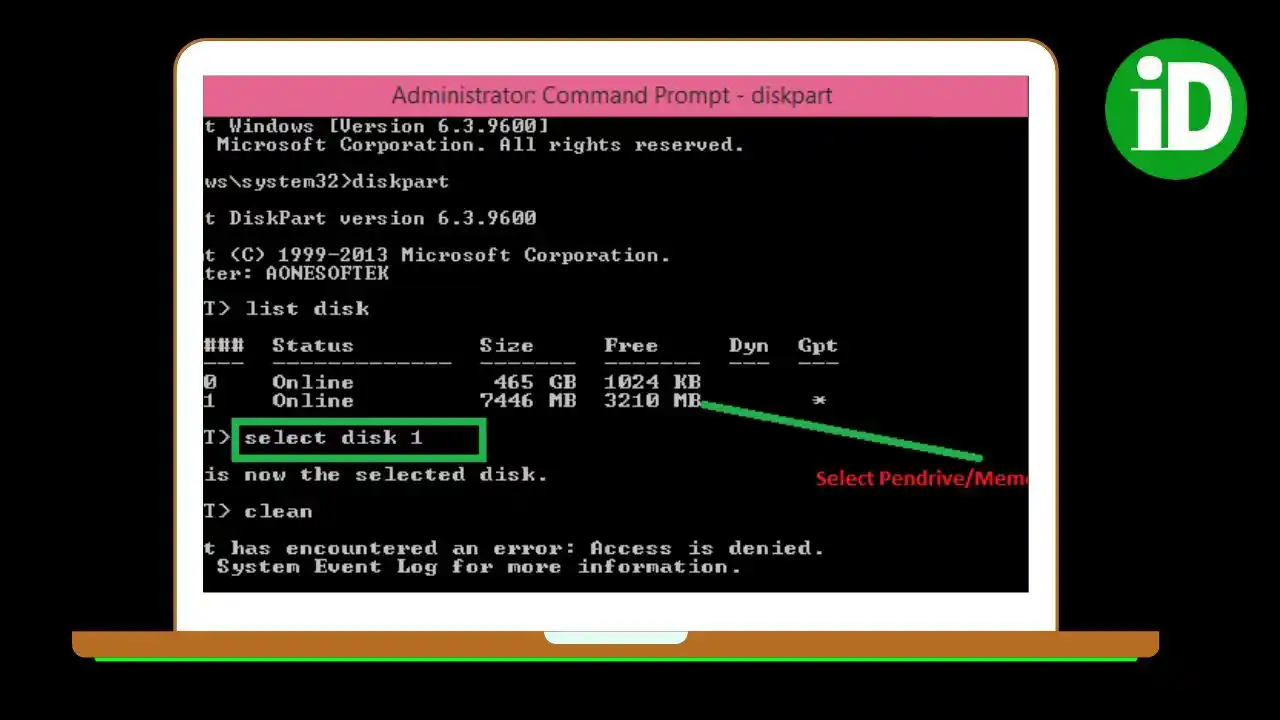Viewport: 1280px width, 720px height.
Task: Click the Dyn column header
Action: [749, 346]
